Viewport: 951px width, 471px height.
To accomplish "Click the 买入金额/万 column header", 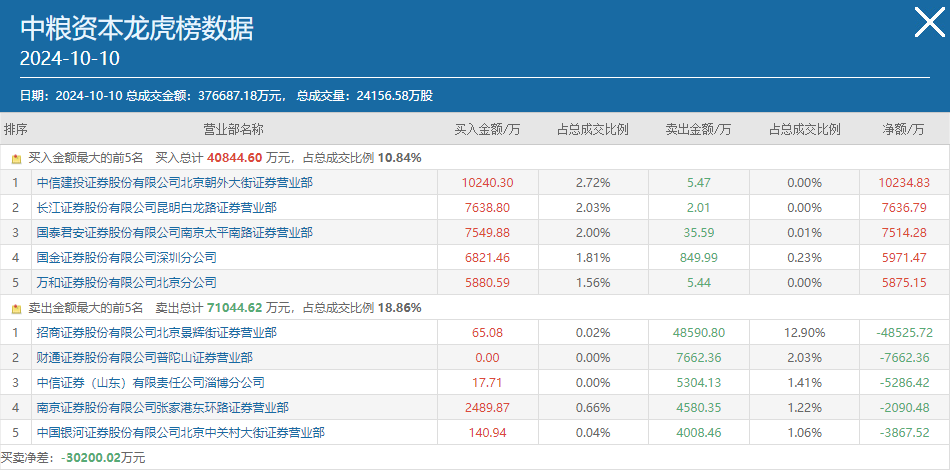I will (488, 129).
